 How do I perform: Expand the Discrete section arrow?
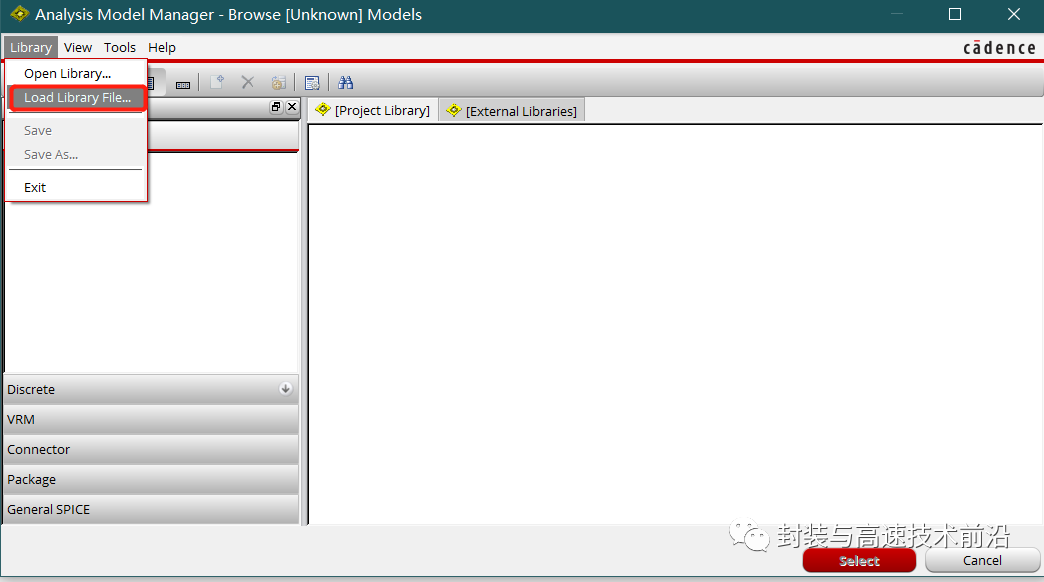[x=286, y=388]
